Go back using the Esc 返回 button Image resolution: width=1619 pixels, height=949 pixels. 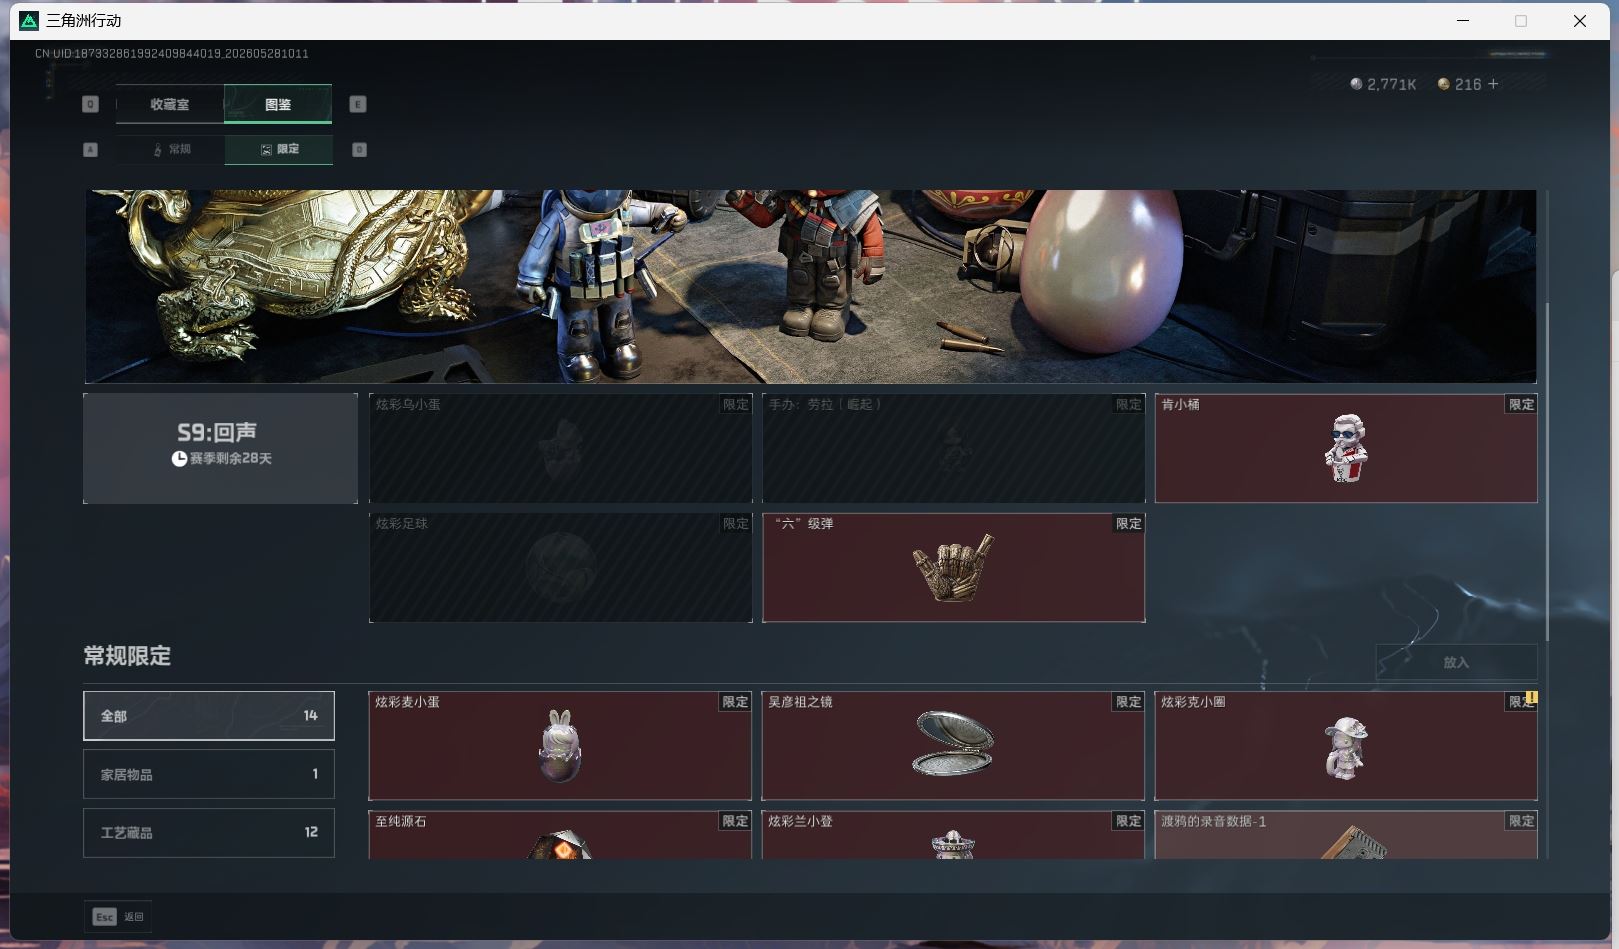(x=118, y=916)
